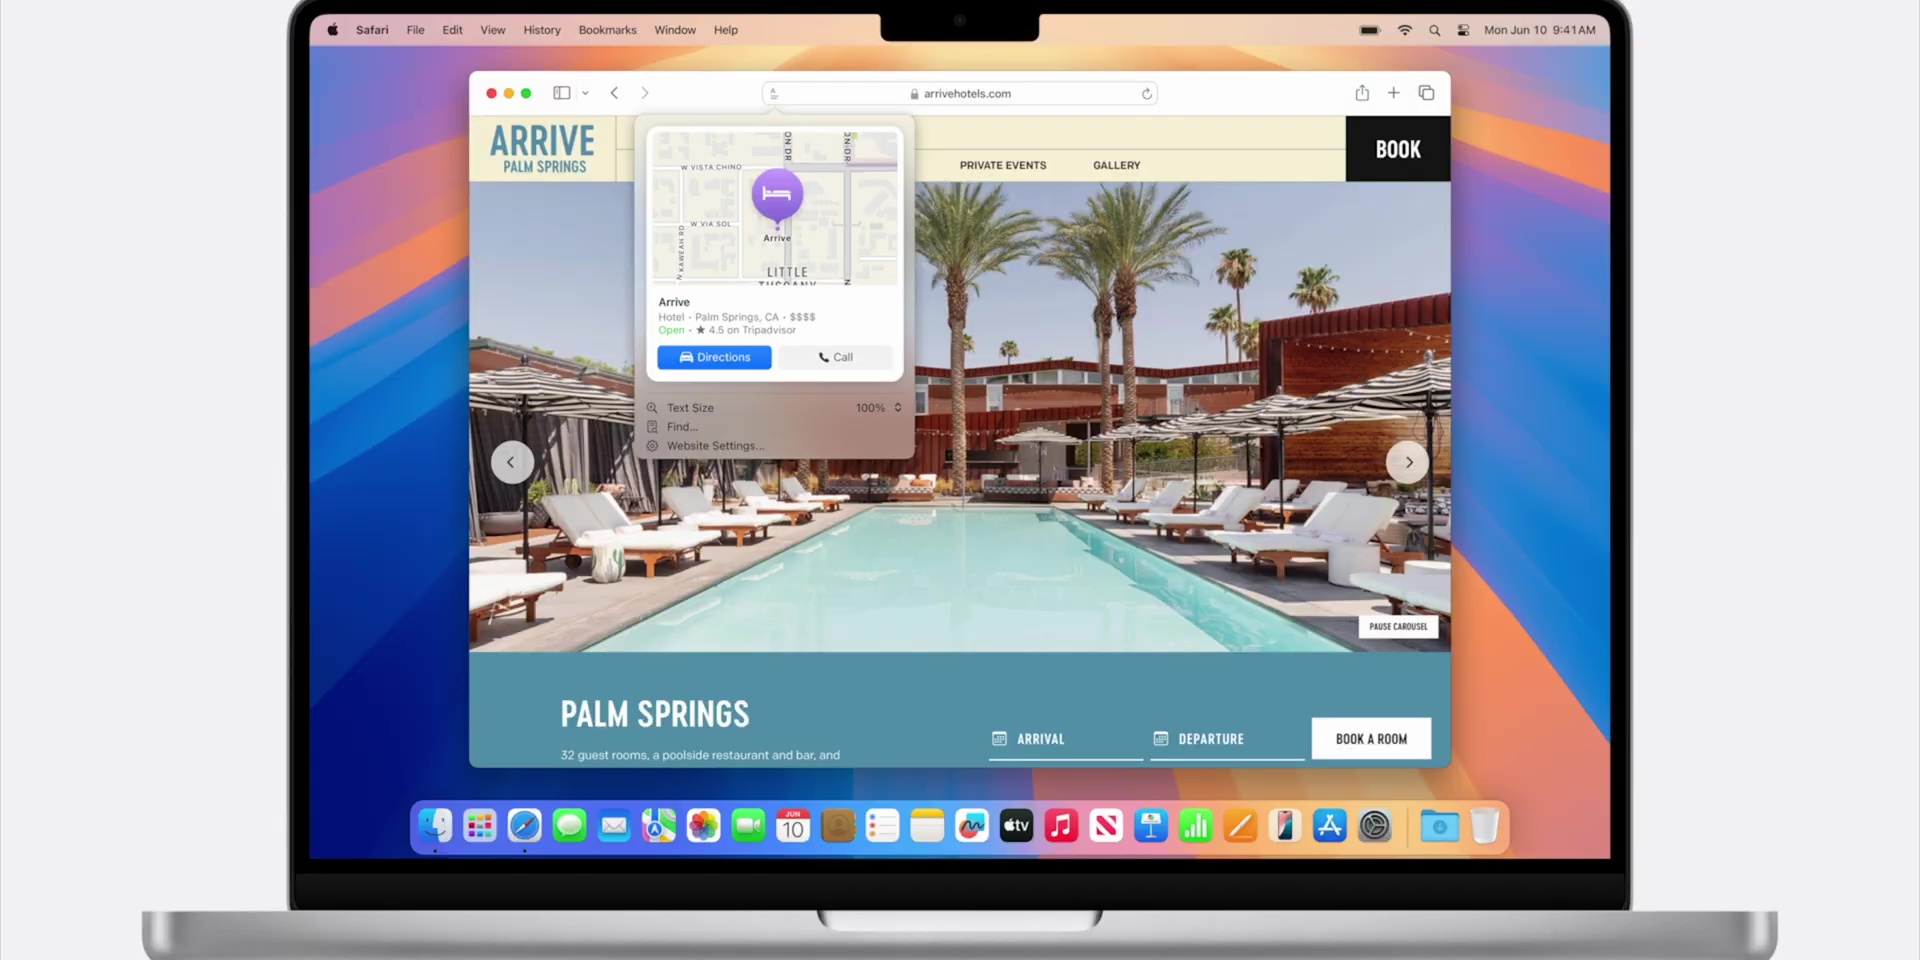Open Keynote from the Dock

(x=1151, y=826)
